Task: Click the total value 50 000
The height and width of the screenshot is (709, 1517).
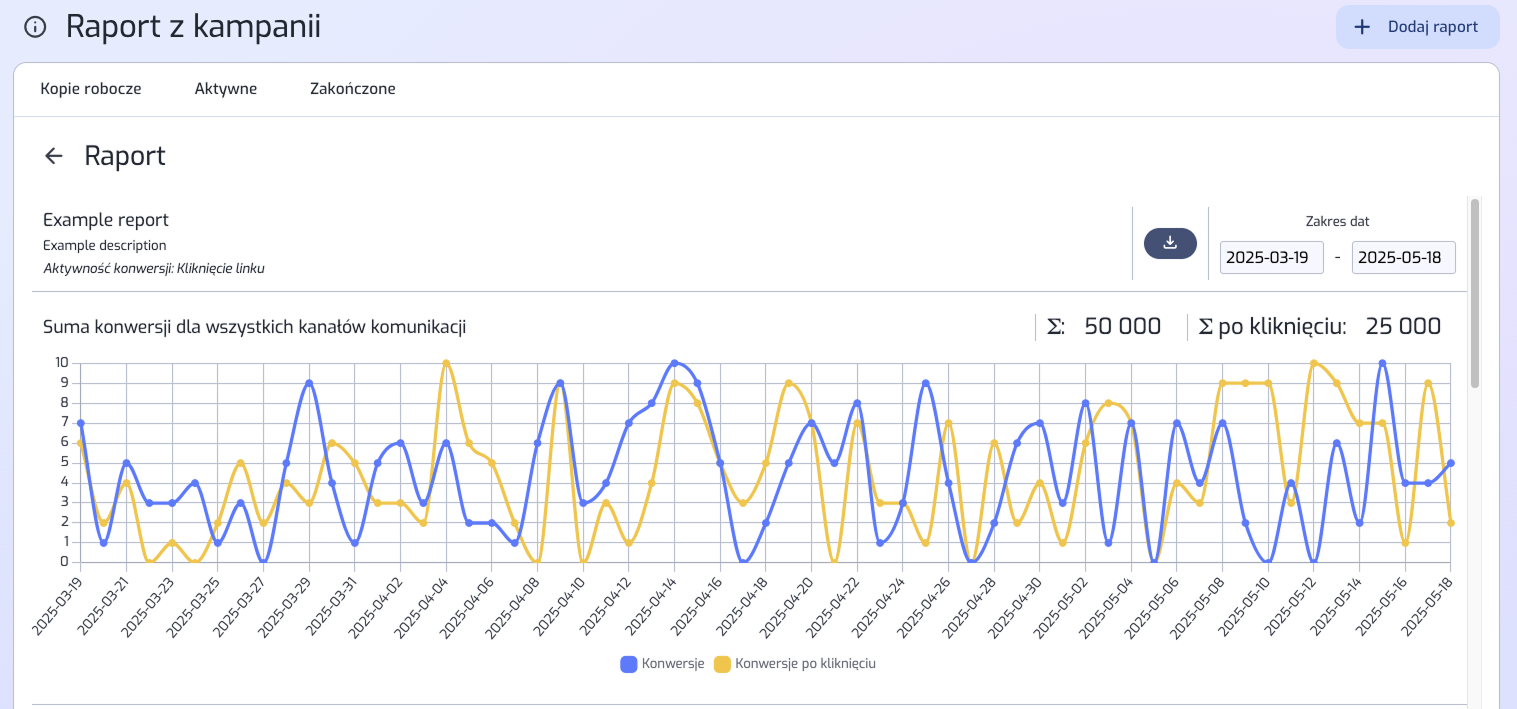Action: (1123, 326)
